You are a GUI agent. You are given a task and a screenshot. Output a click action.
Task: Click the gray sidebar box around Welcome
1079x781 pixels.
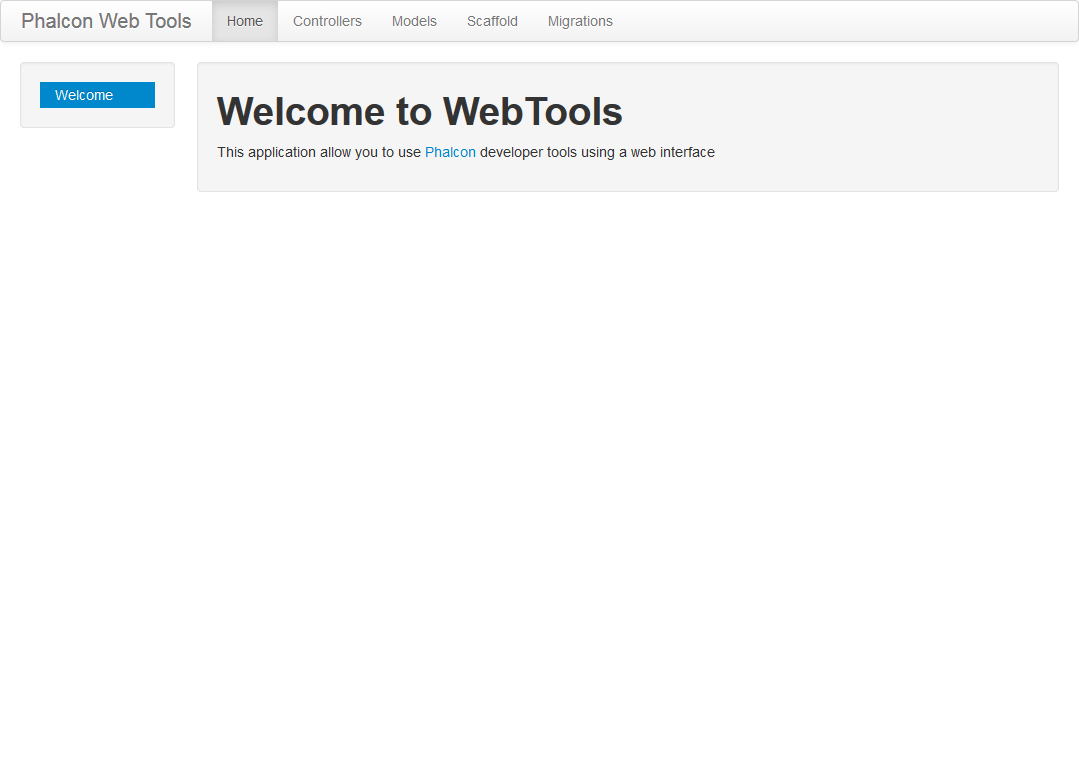pos(97,118)
